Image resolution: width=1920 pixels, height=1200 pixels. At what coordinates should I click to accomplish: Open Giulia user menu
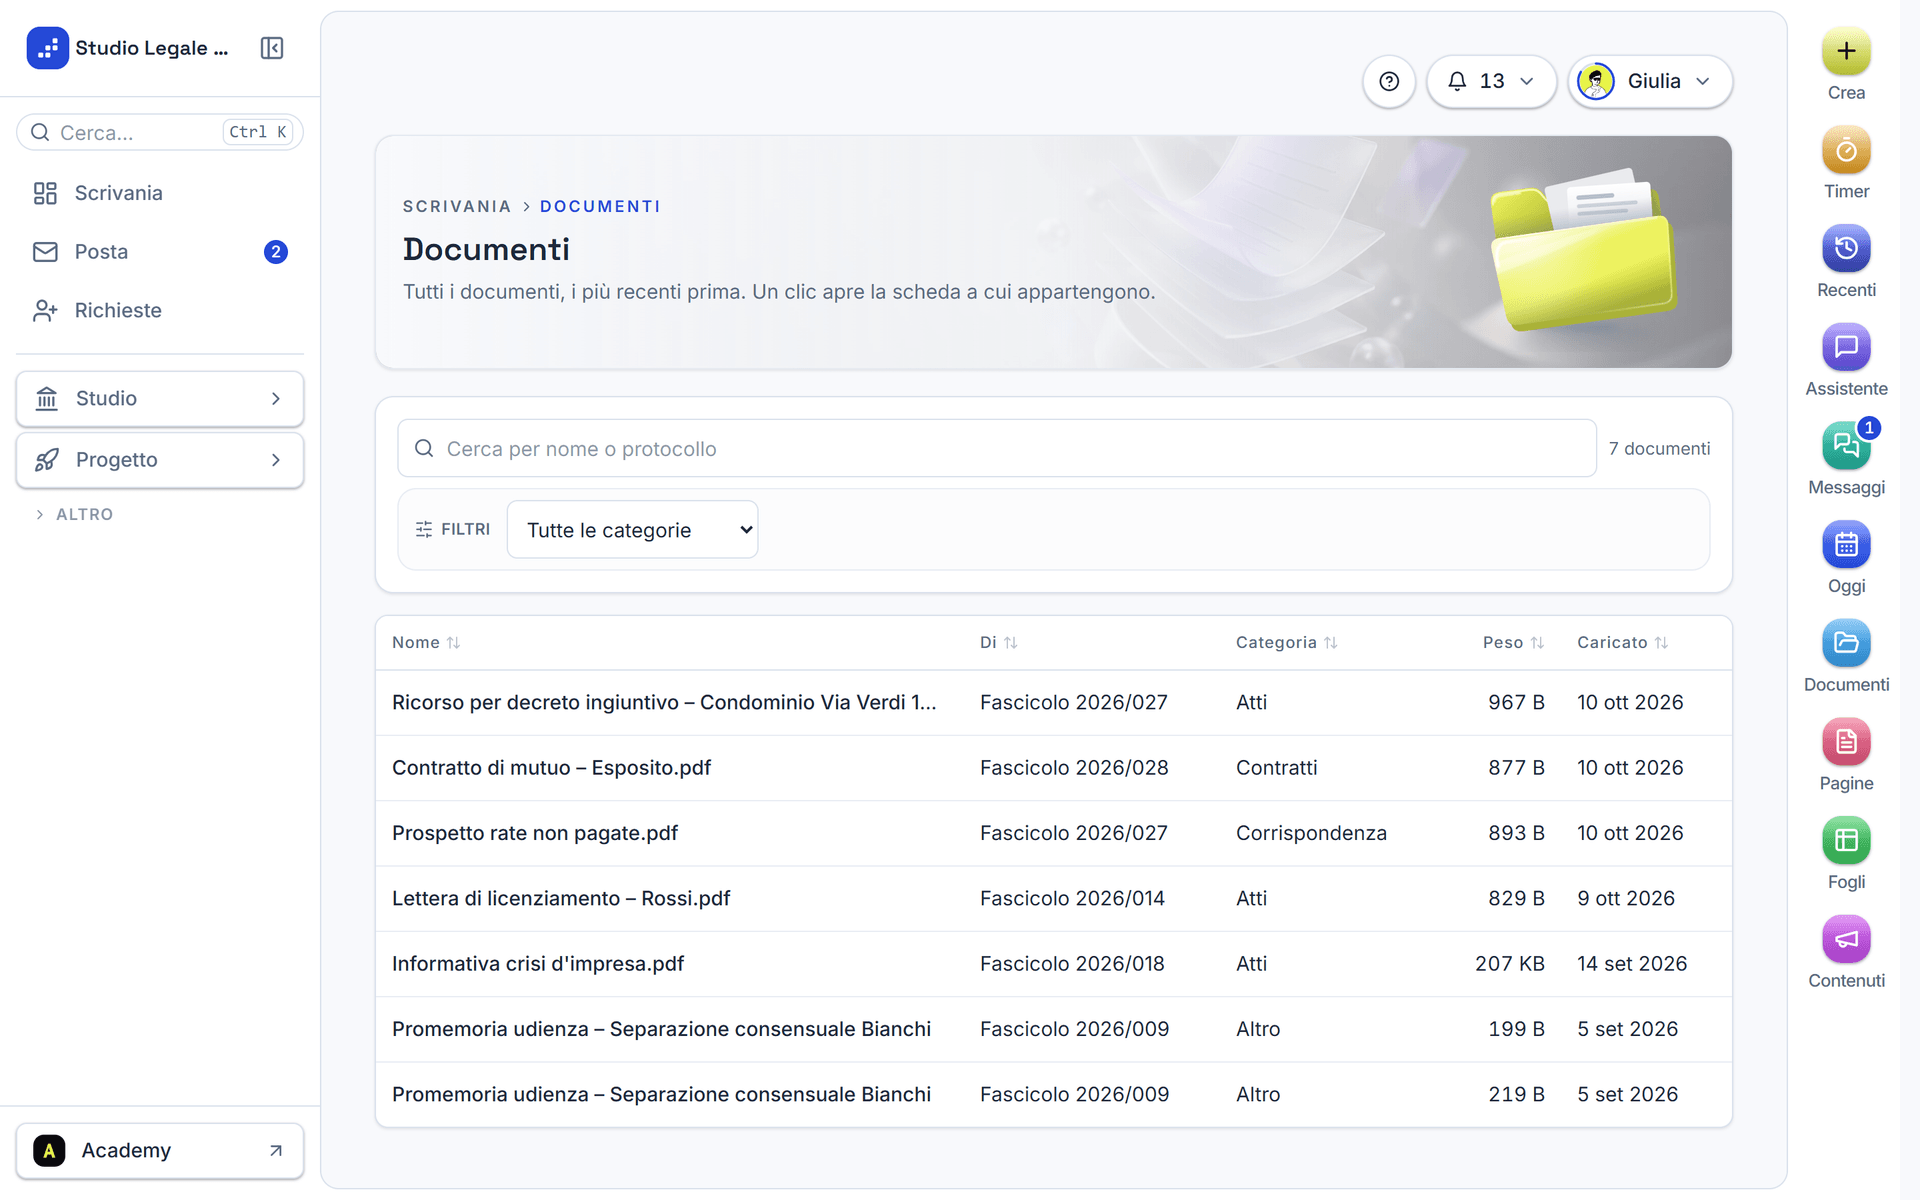(1650, 81)
